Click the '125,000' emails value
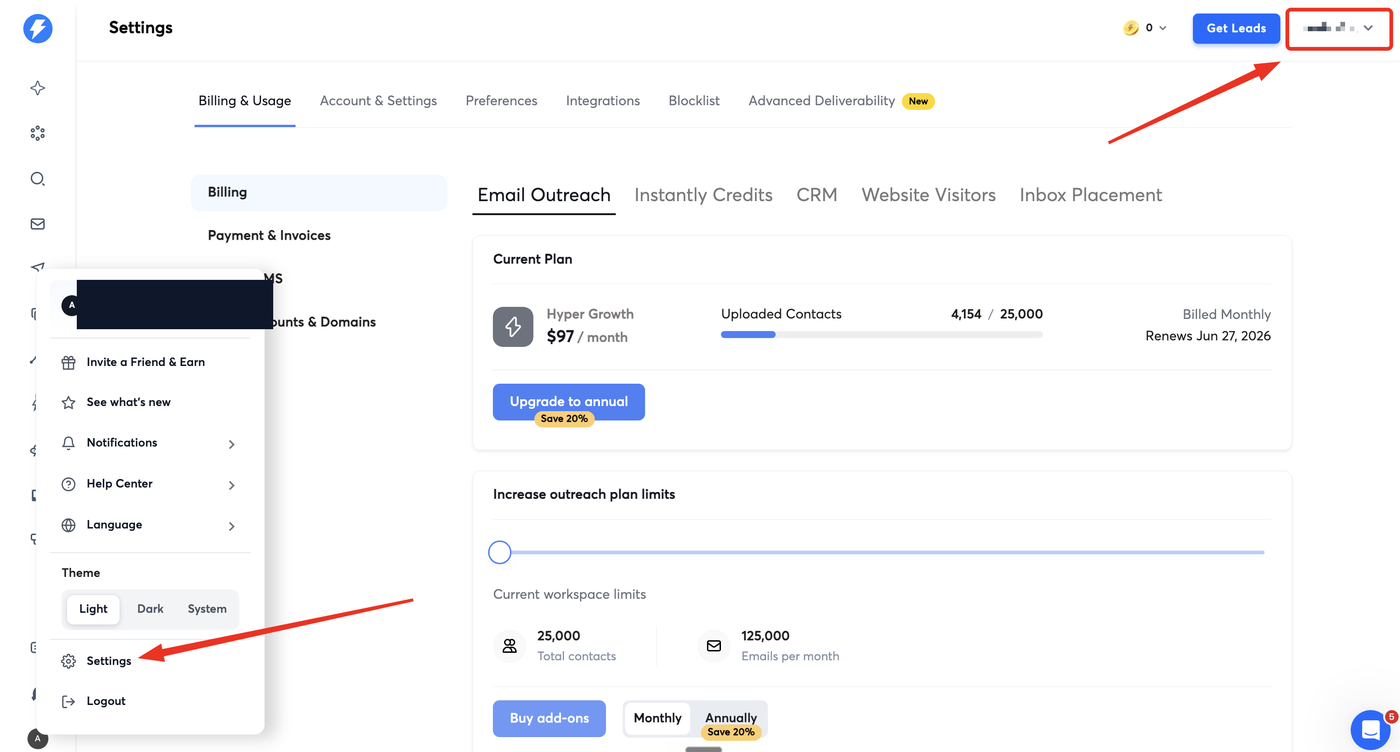Image resolution: width=1400 pixels, height=752 pixels. (x=765, y=636)
